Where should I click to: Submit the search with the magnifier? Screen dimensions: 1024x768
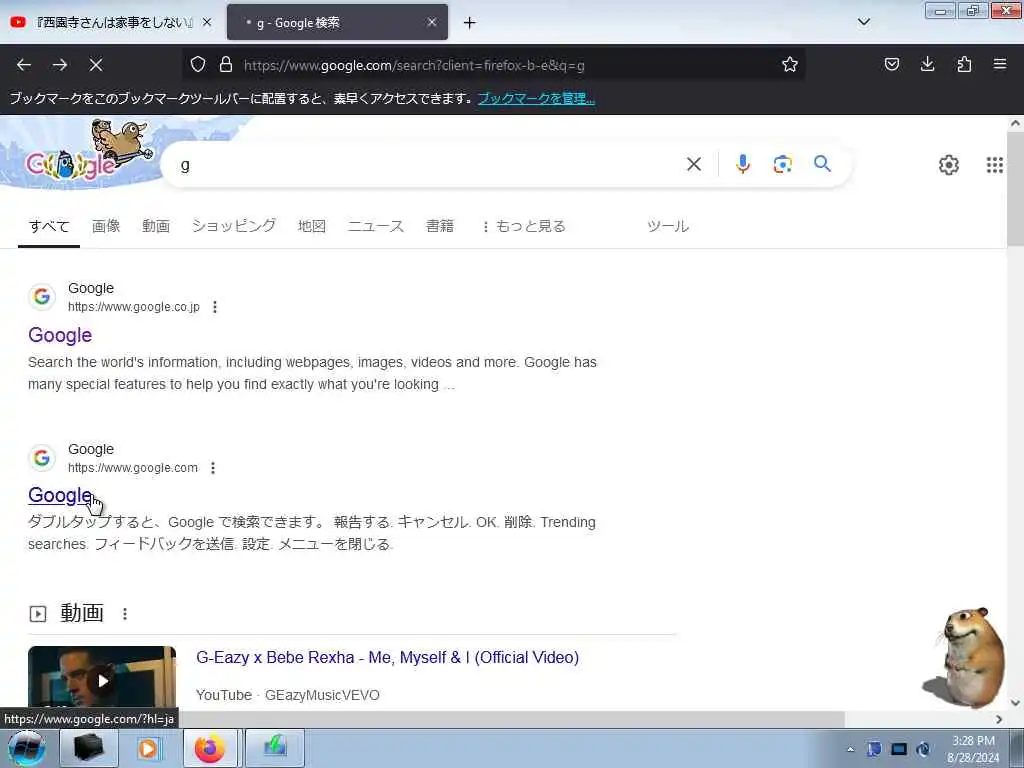click(822, 164)
